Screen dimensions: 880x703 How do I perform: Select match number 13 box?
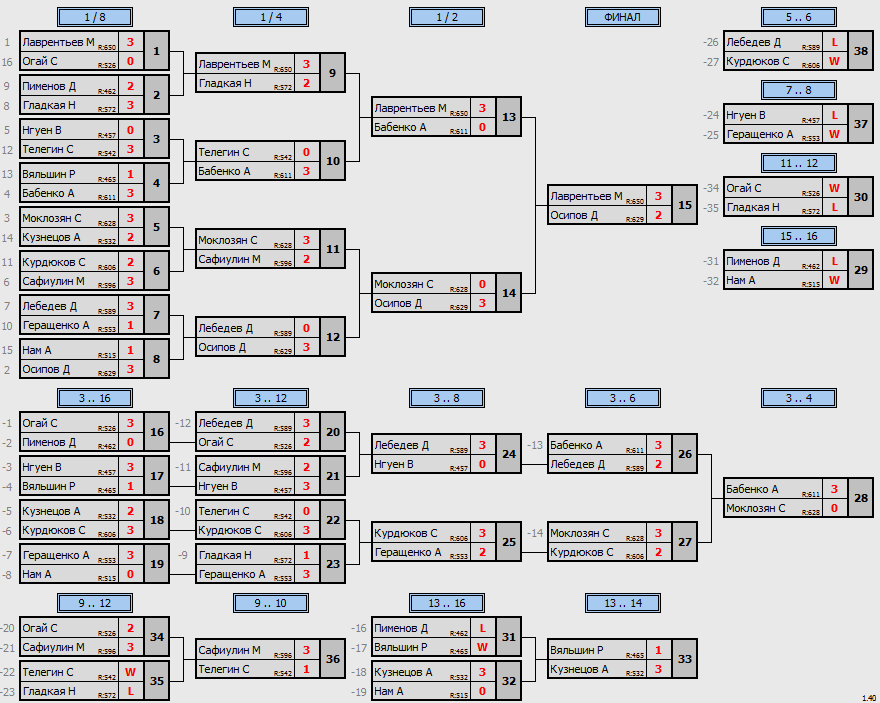pos(508,117)
